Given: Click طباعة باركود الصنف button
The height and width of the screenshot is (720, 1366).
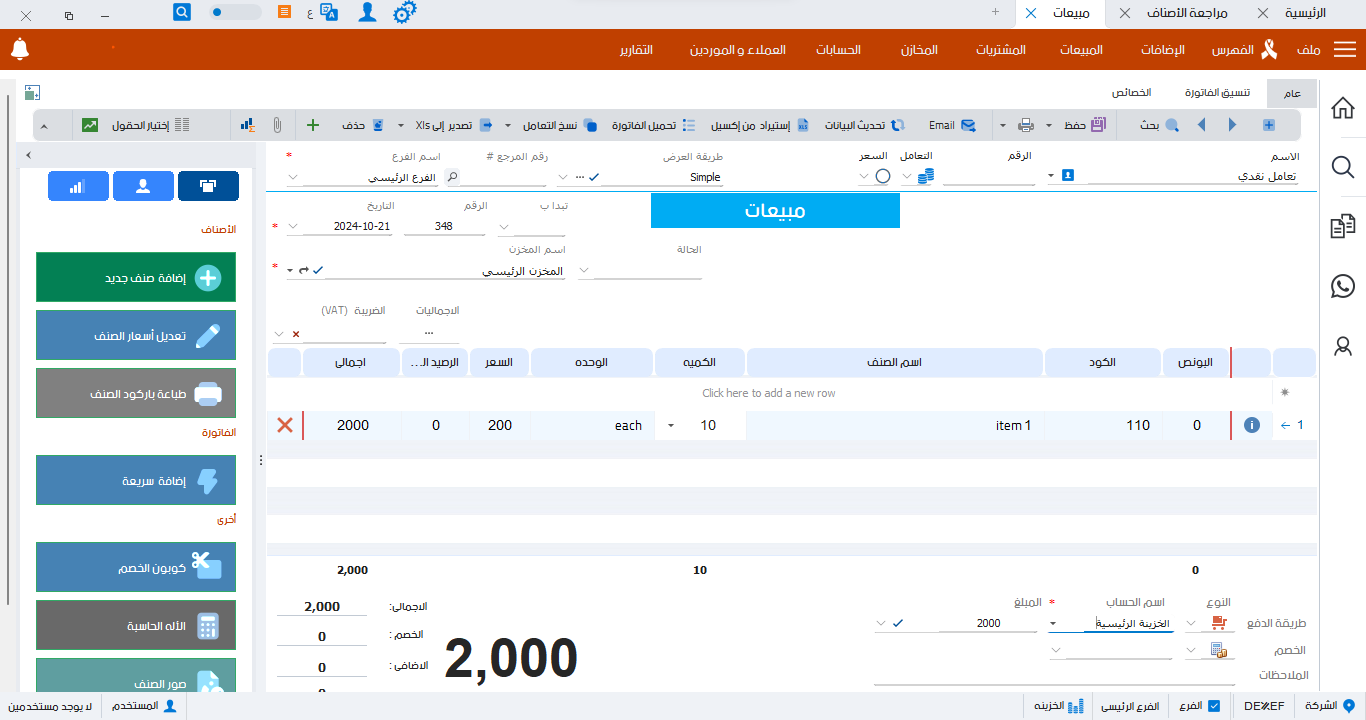Looking at the screenshot, I should [x=136, y=393].
